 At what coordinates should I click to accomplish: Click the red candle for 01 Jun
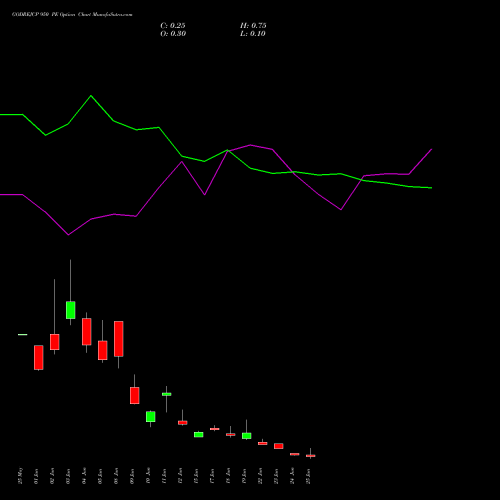coord(39,357)
